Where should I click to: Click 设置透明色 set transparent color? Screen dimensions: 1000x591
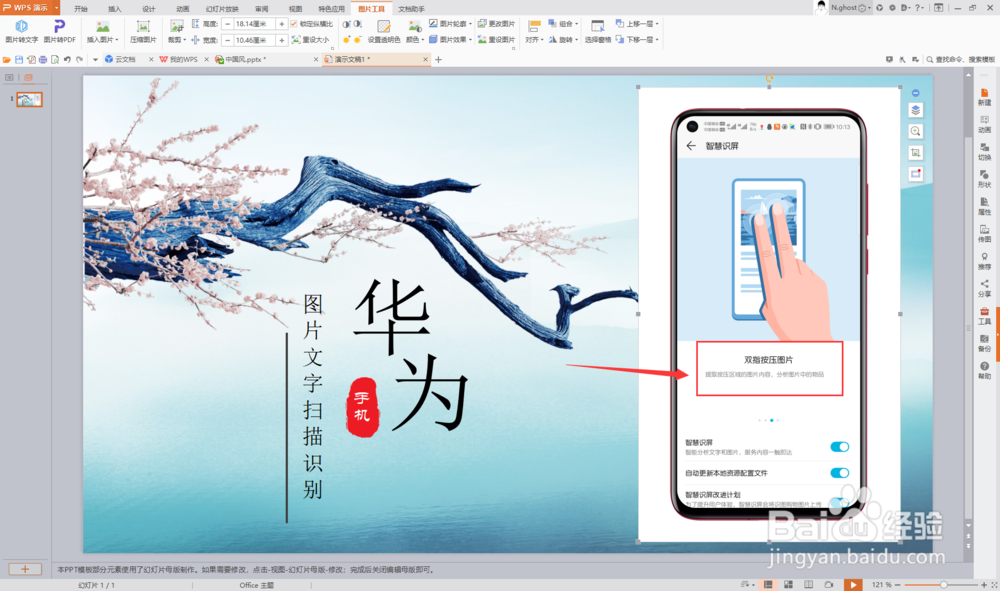[x=383, y=31]
